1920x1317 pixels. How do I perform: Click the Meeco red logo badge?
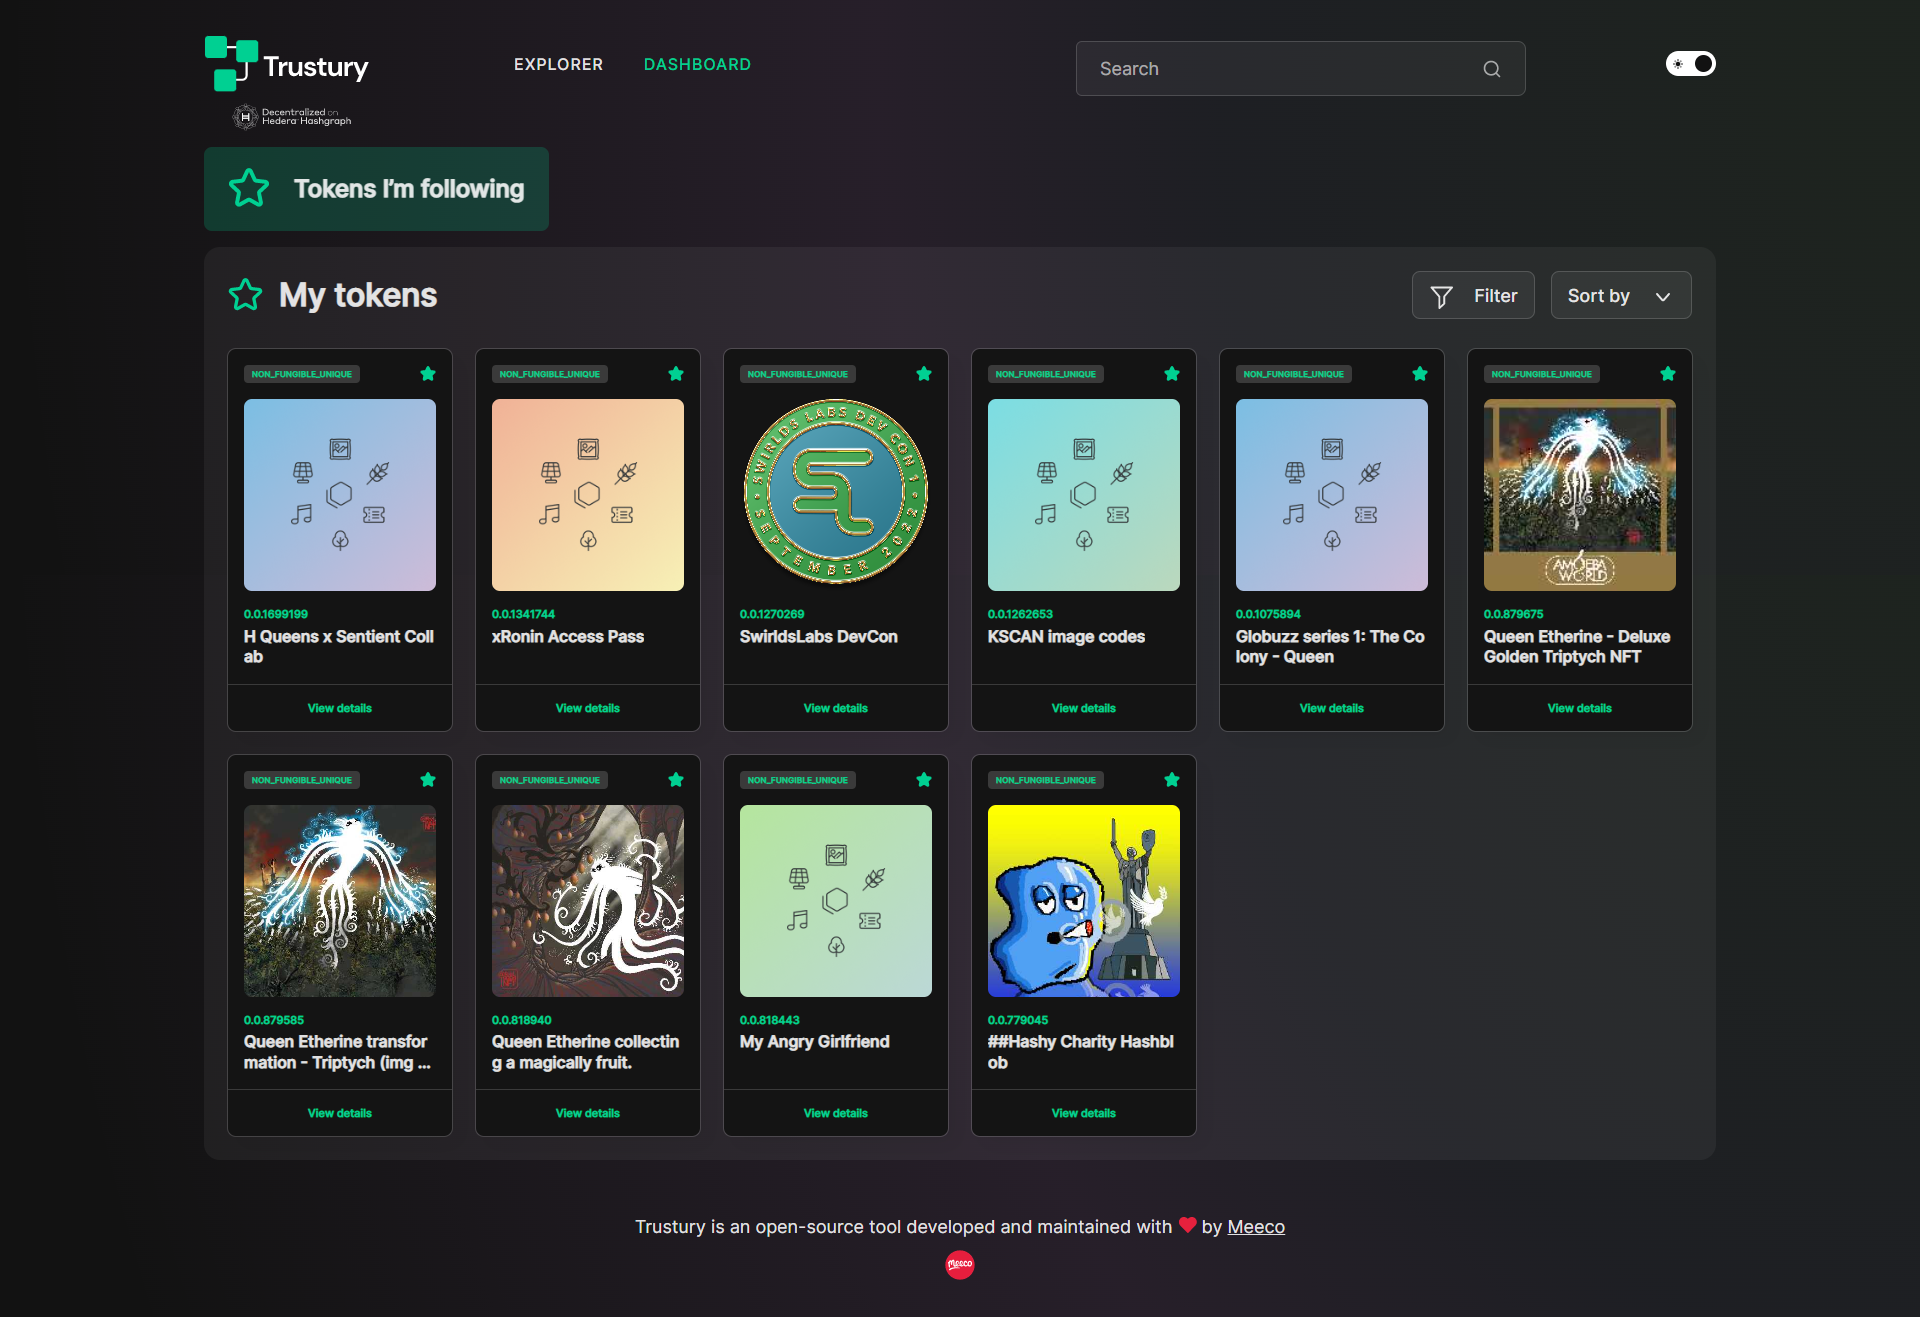[960, 1265]
